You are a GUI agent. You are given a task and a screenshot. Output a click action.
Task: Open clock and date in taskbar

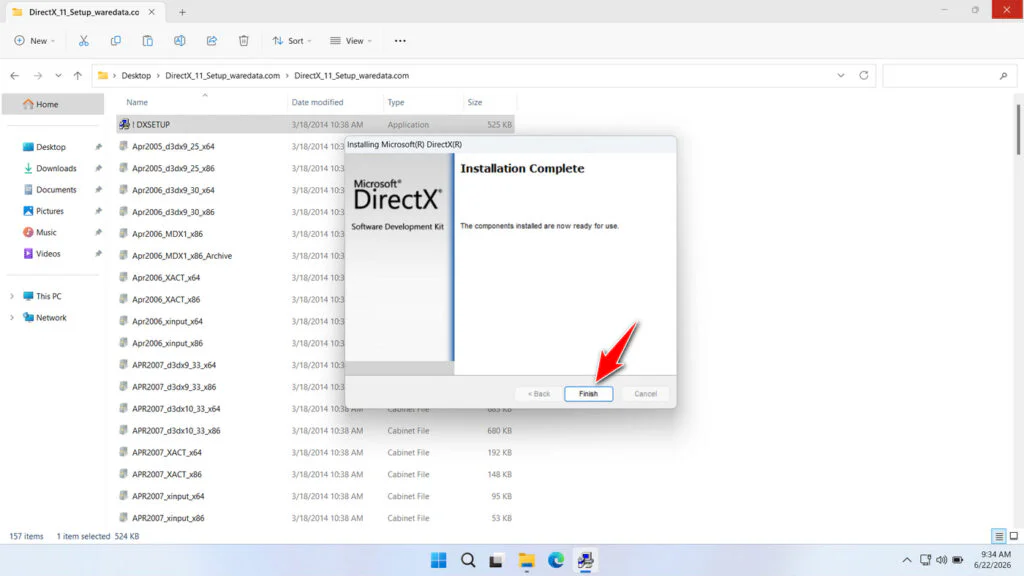[x=992, y=560]
